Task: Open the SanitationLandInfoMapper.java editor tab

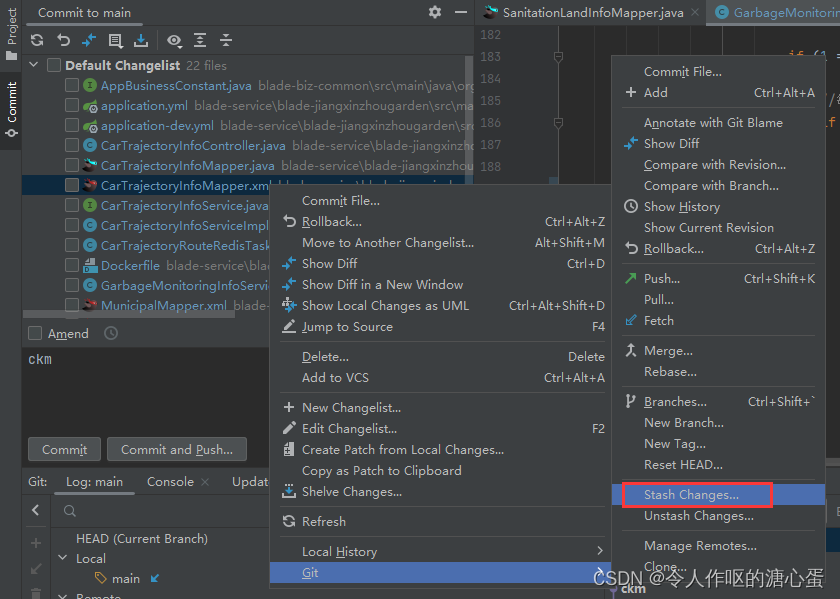Action: pos(592,12)
